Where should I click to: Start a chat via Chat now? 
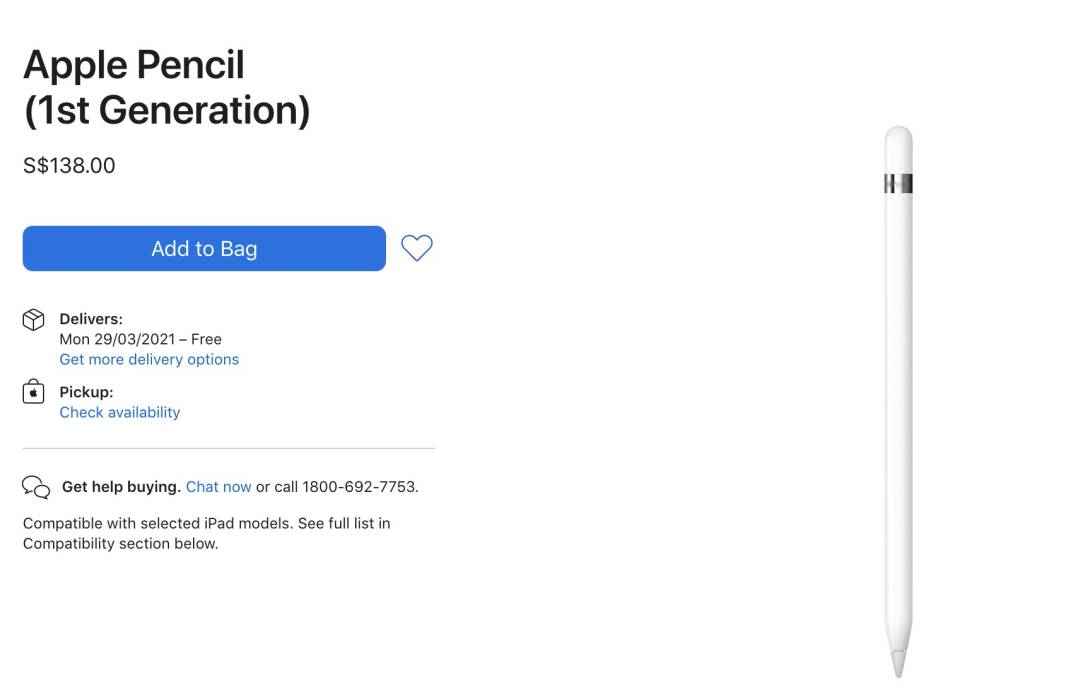pyautogui.click(x=218, y=487)
